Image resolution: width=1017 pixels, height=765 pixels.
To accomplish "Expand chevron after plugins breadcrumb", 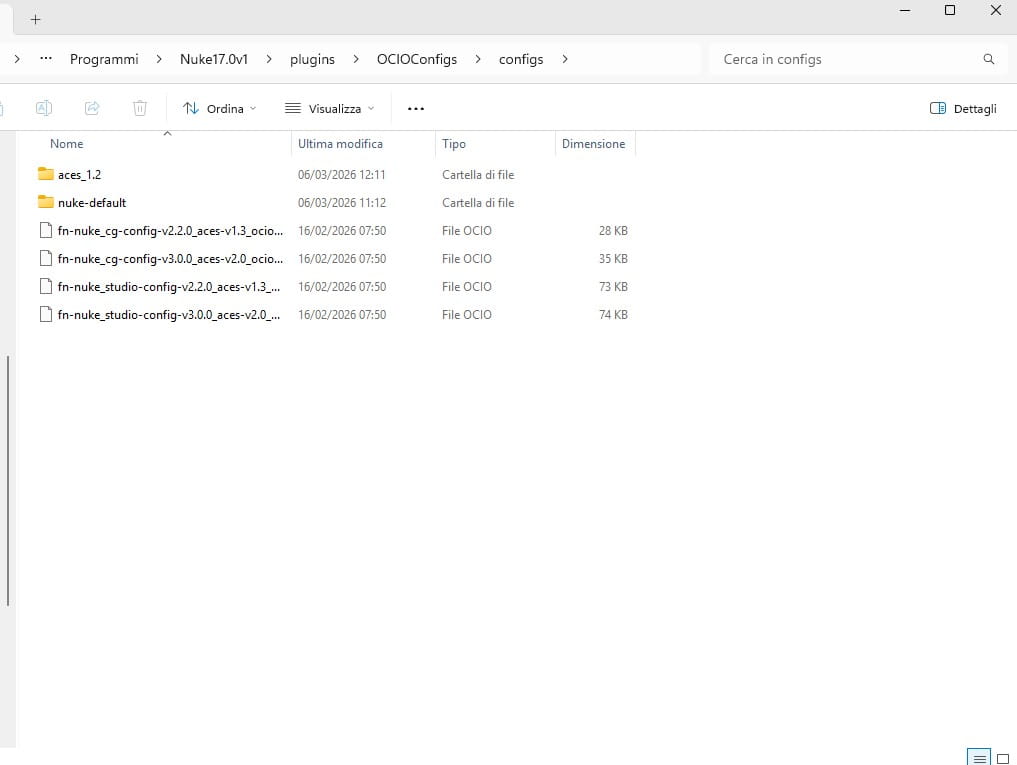I will point(355,59).
